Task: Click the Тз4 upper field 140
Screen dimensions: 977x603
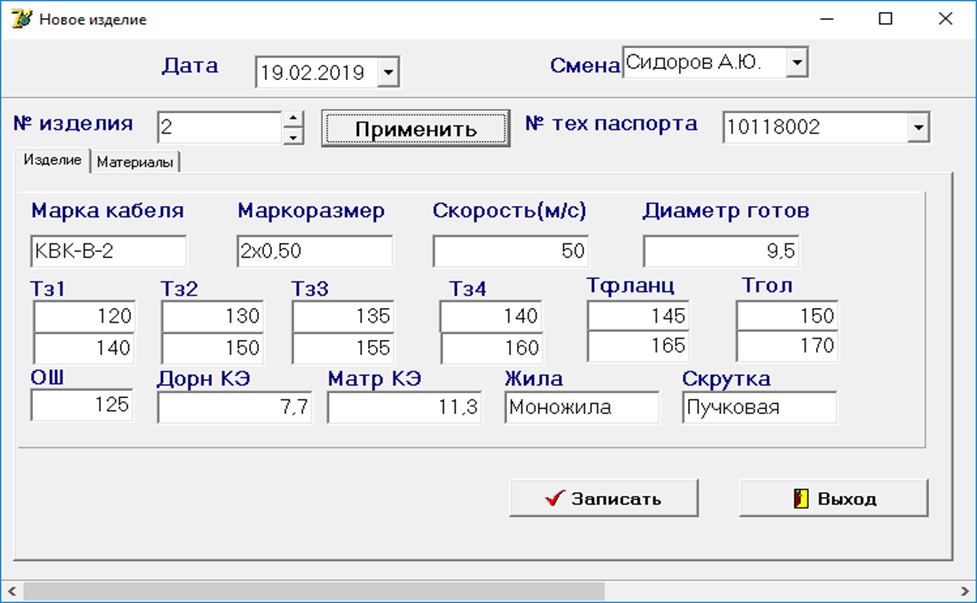Action: [490, 316]
